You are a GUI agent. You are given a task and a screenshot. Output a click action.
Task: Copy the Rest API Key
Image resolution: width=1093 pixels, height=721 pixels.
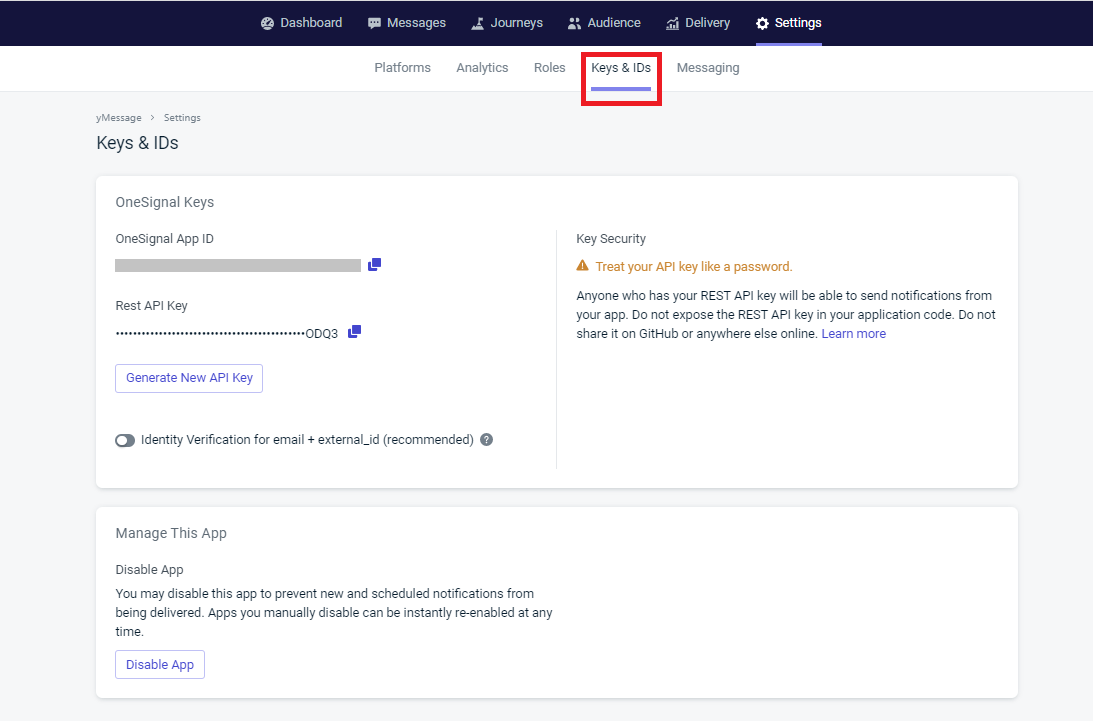tap(354, 331)
